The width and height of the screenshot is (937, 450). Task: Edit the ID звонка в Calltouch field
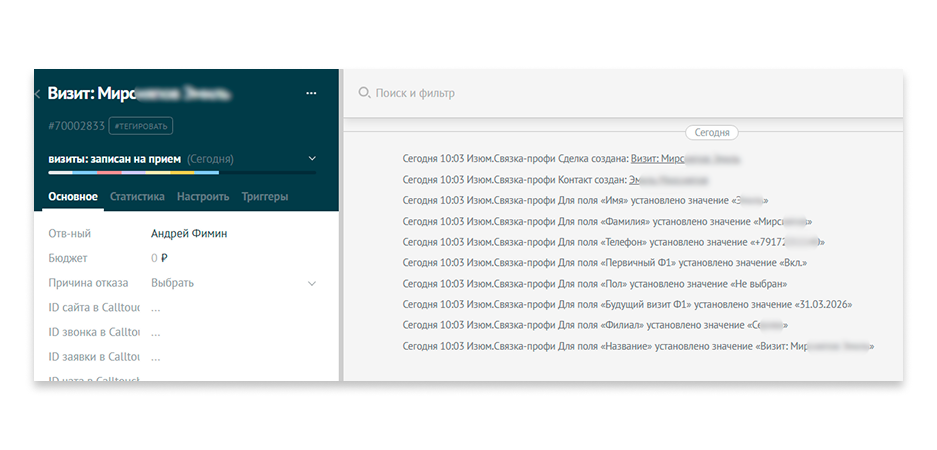[x=155, y=332]
